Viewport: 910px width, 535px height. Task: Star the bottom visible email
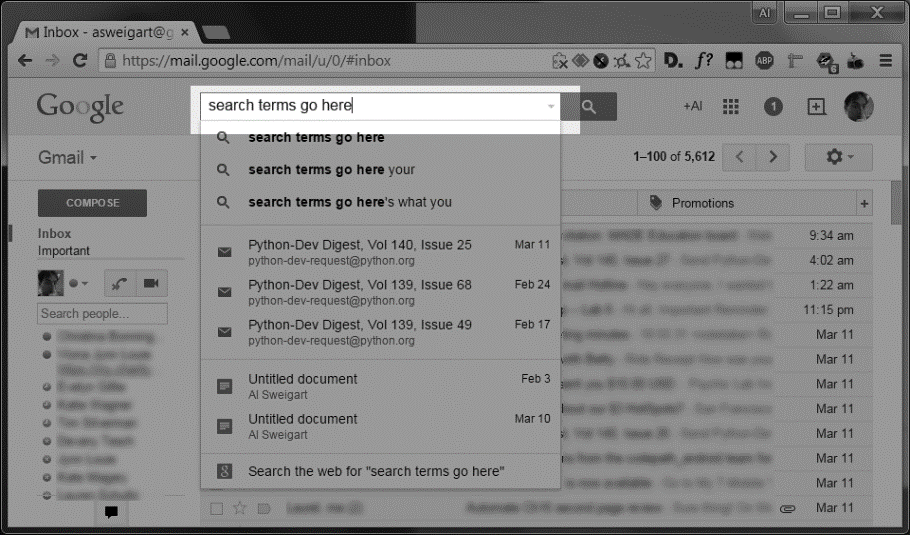(x=239, y=508)
